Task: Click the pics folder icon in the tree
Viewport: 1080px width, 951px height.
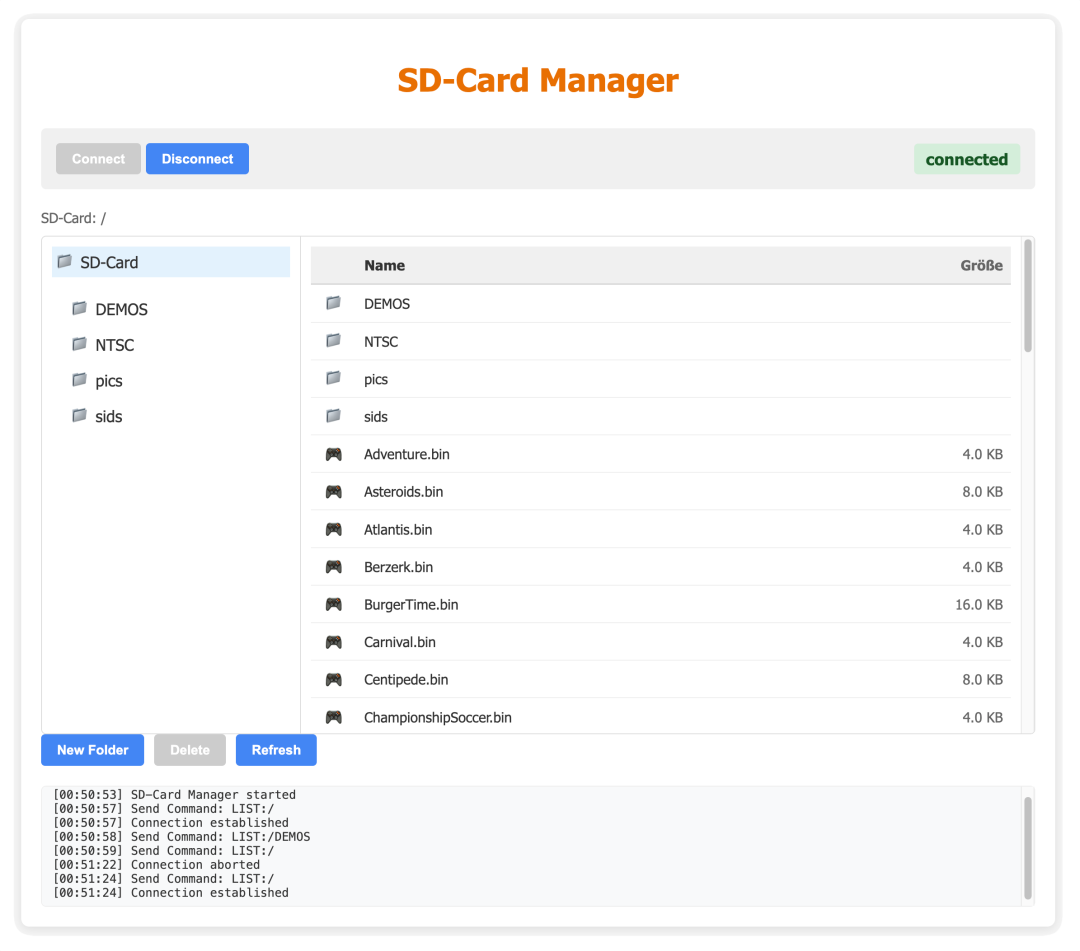Action: click(x=80, y=380)
